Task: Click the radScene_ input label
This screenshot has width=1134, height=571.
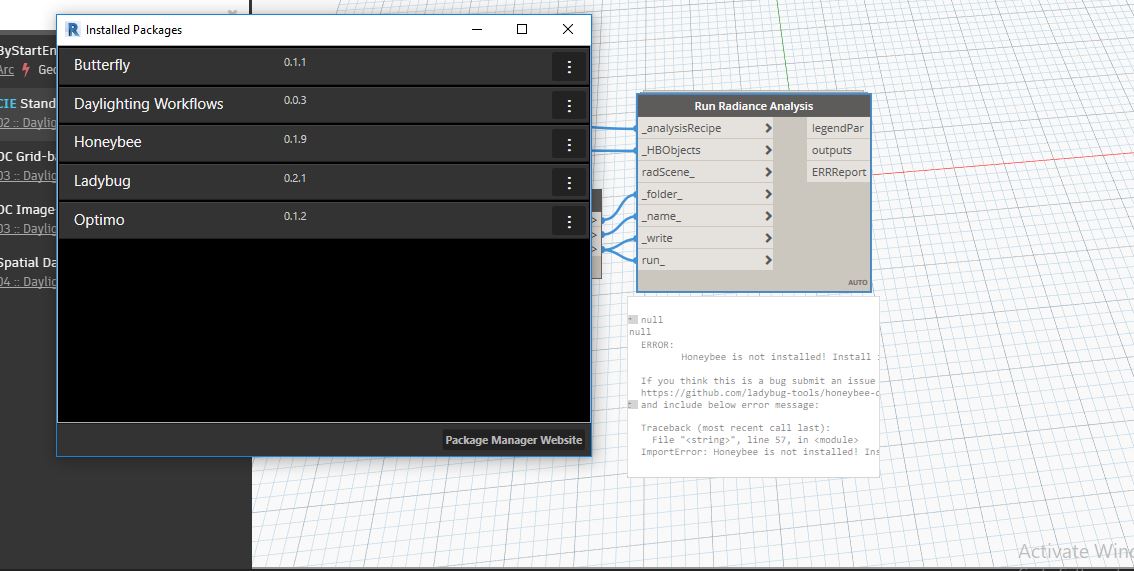Action: [668, 172]
